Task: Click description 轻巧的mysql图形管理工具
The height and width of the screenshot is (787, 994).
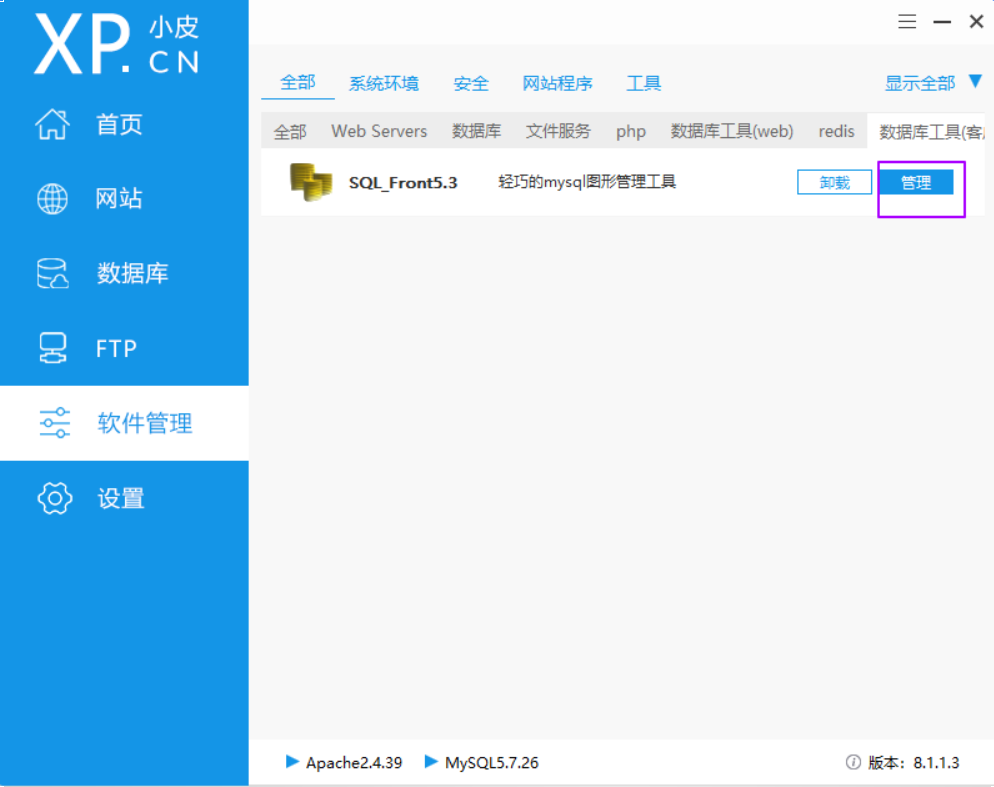Action: (x=587, y=182)
